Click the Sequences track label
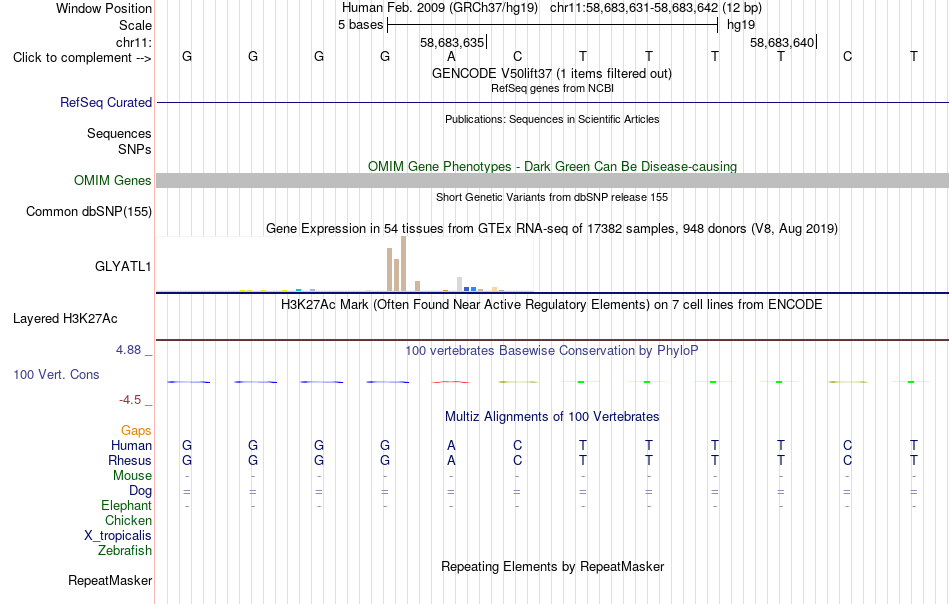950x604 pixels. (x=119, y=133)
